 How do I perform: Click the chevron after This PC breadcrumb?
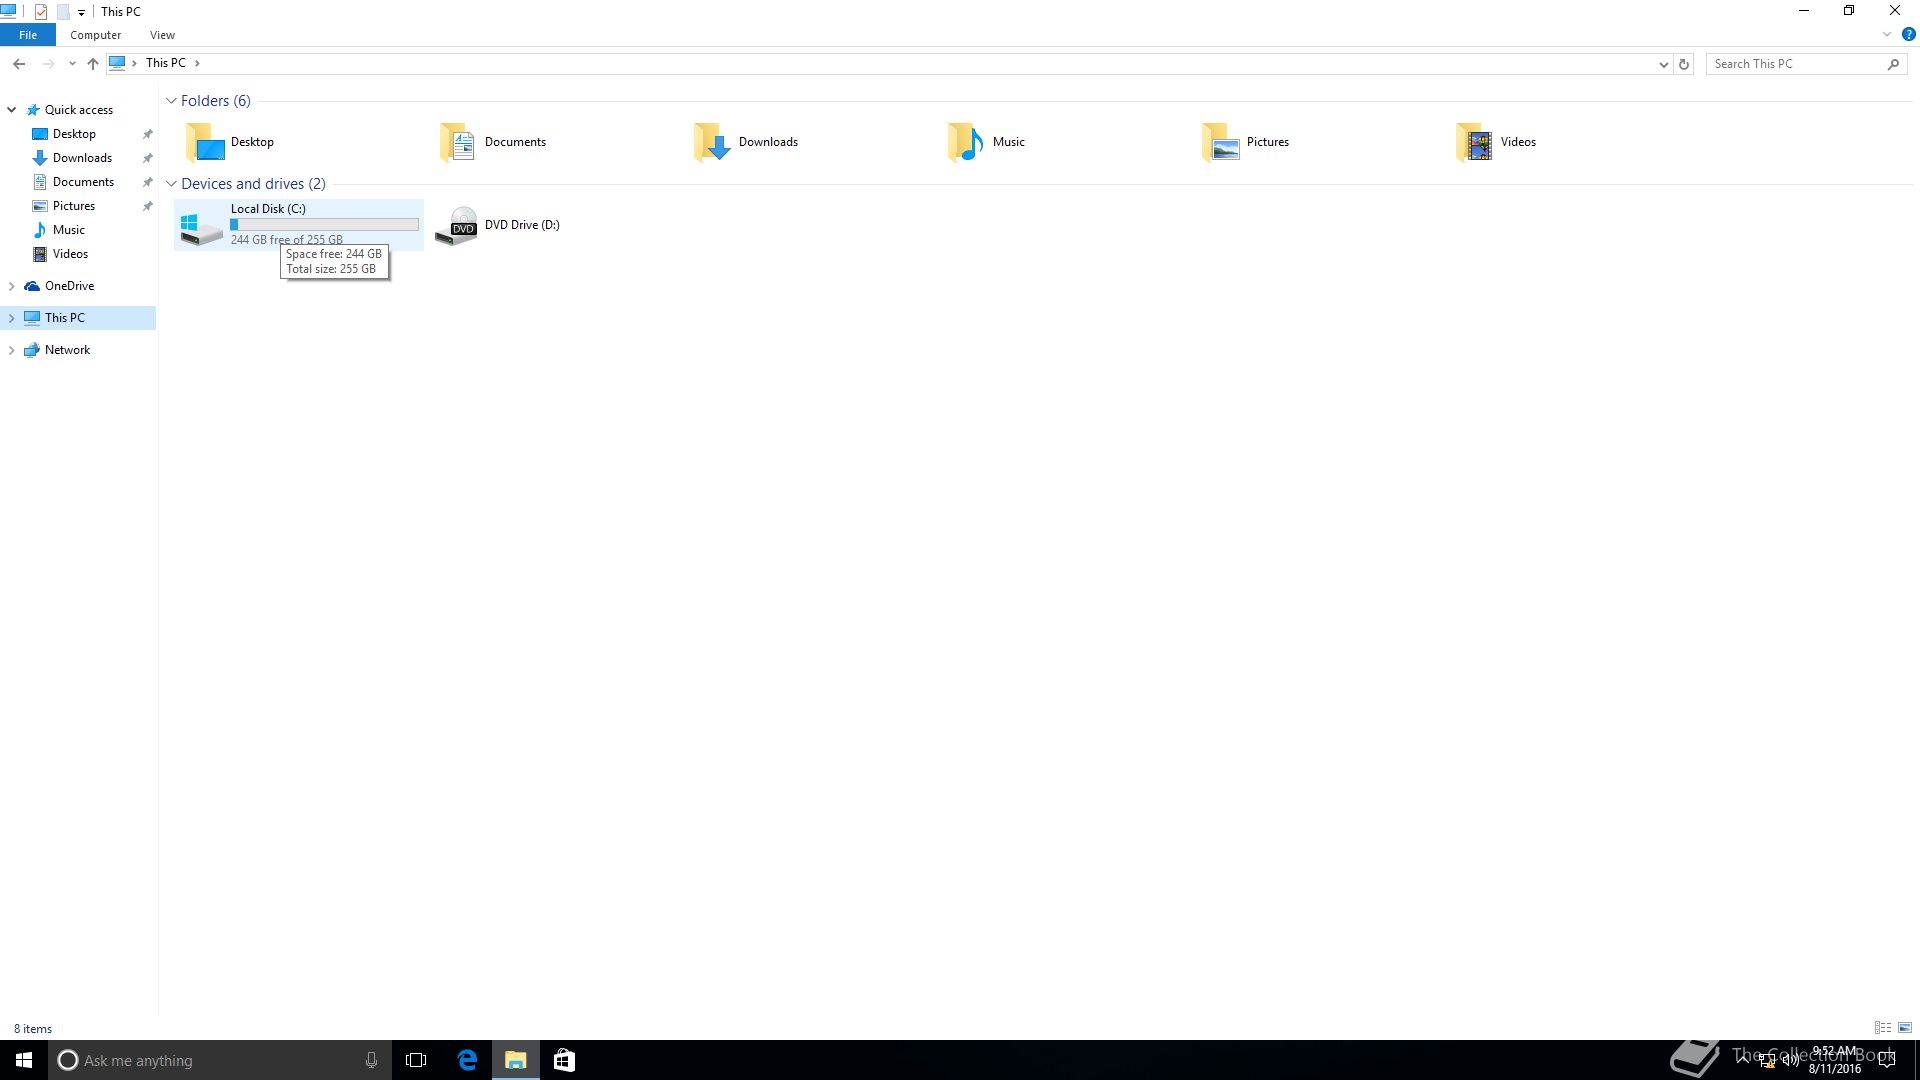197,63
